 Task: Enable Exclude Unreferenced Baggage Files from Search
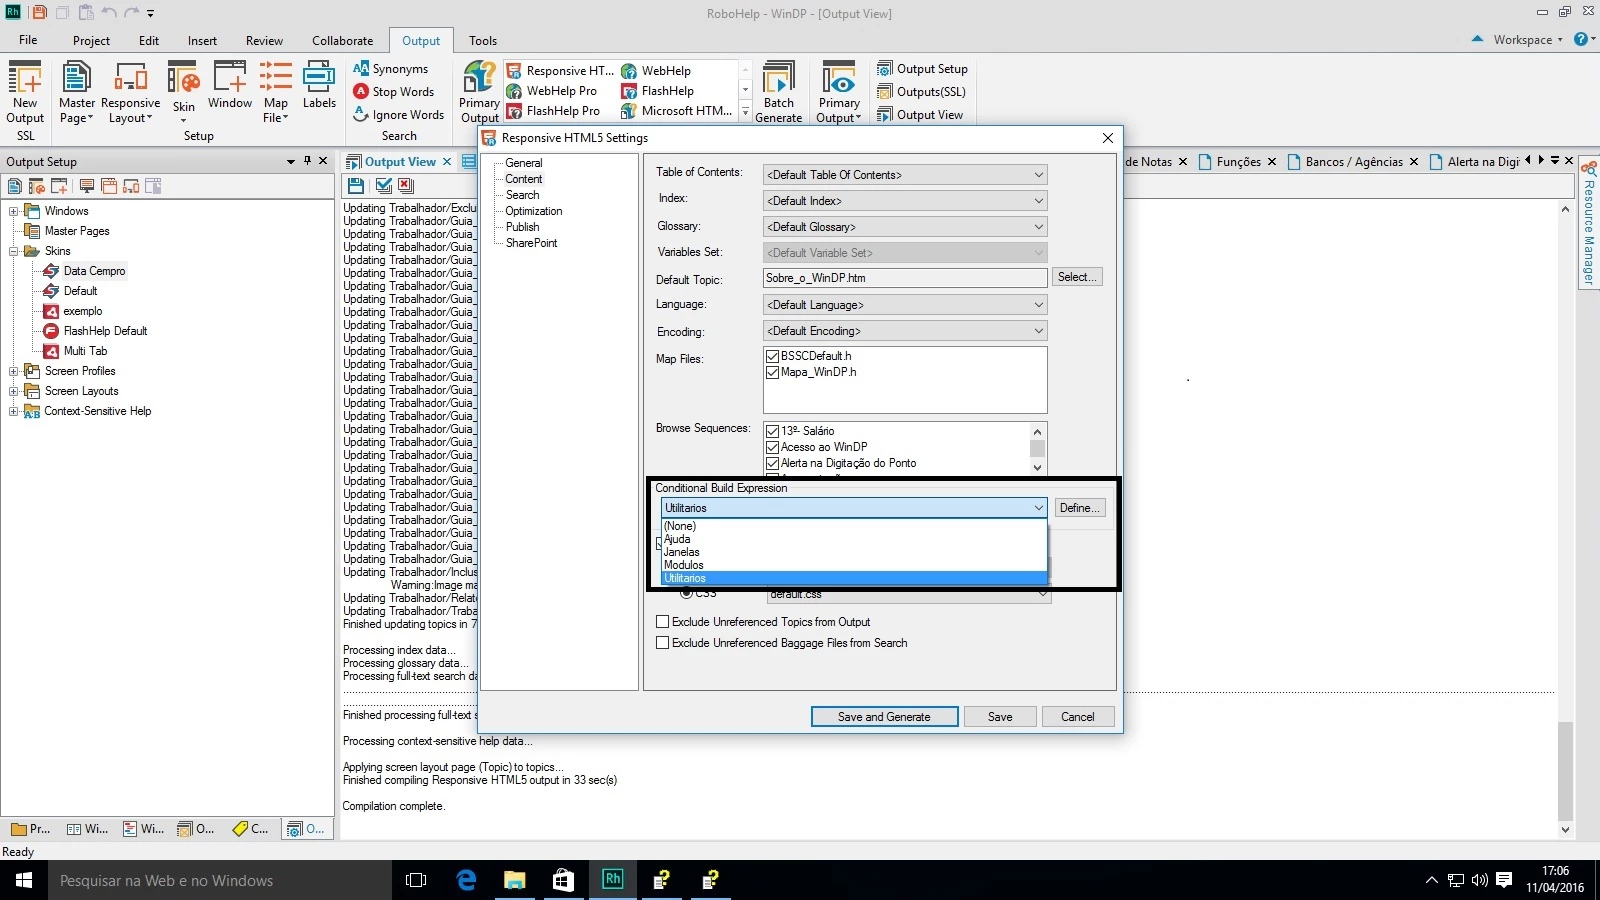point(662,643)
